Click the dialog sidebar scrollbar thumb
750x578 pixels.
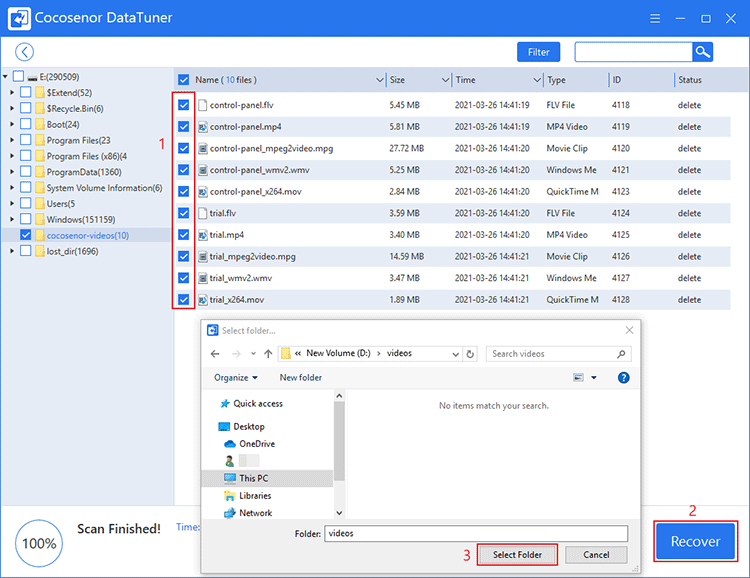(339, 440)
